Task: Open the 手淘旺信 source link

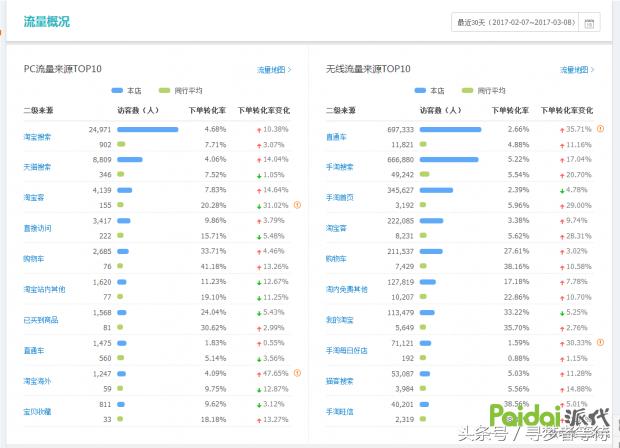Action: 340,412
